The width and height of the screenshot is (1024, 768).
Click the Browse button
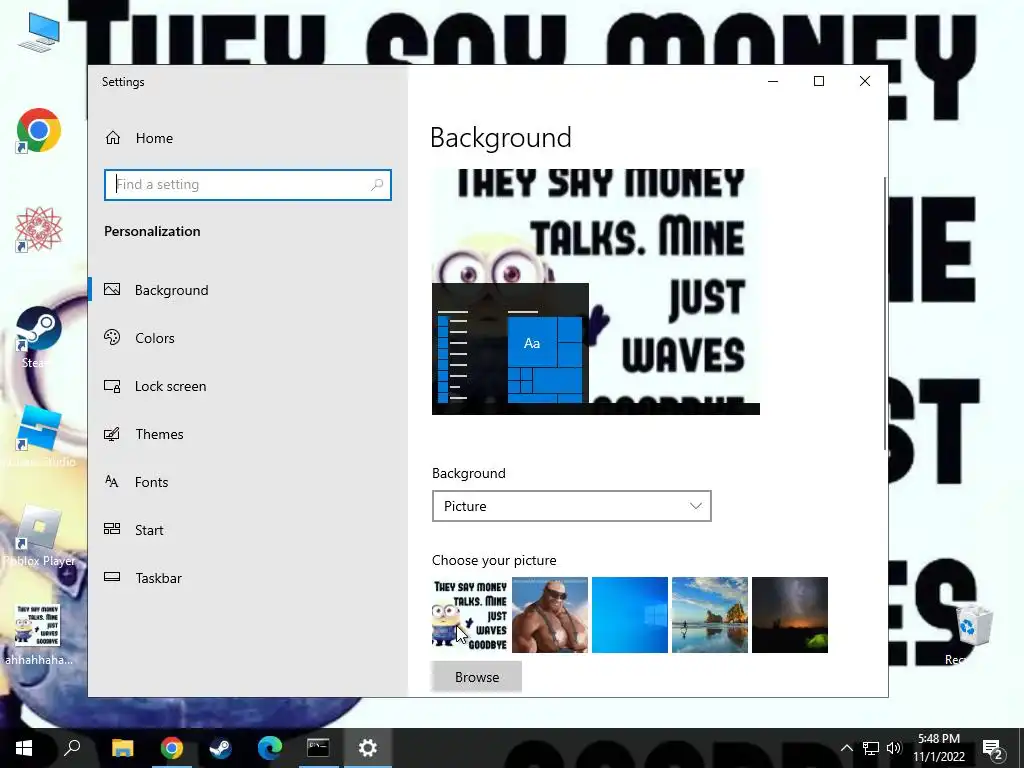477,677
